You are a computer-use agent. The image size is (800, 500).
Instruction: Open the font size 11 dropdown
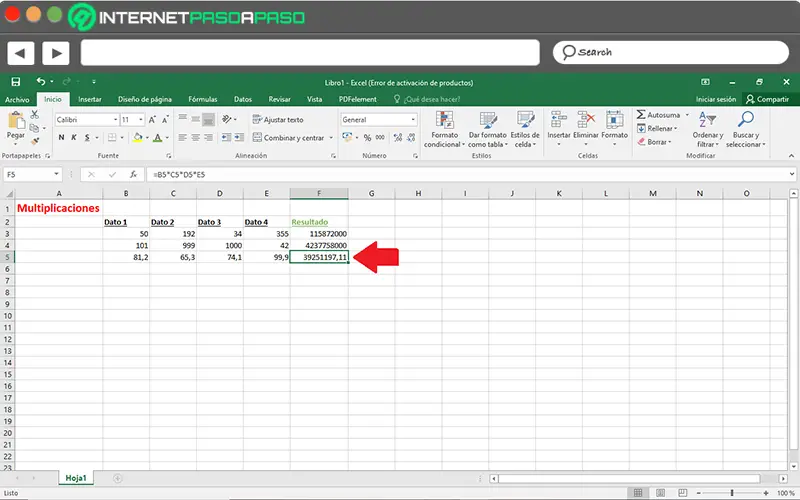141,120
